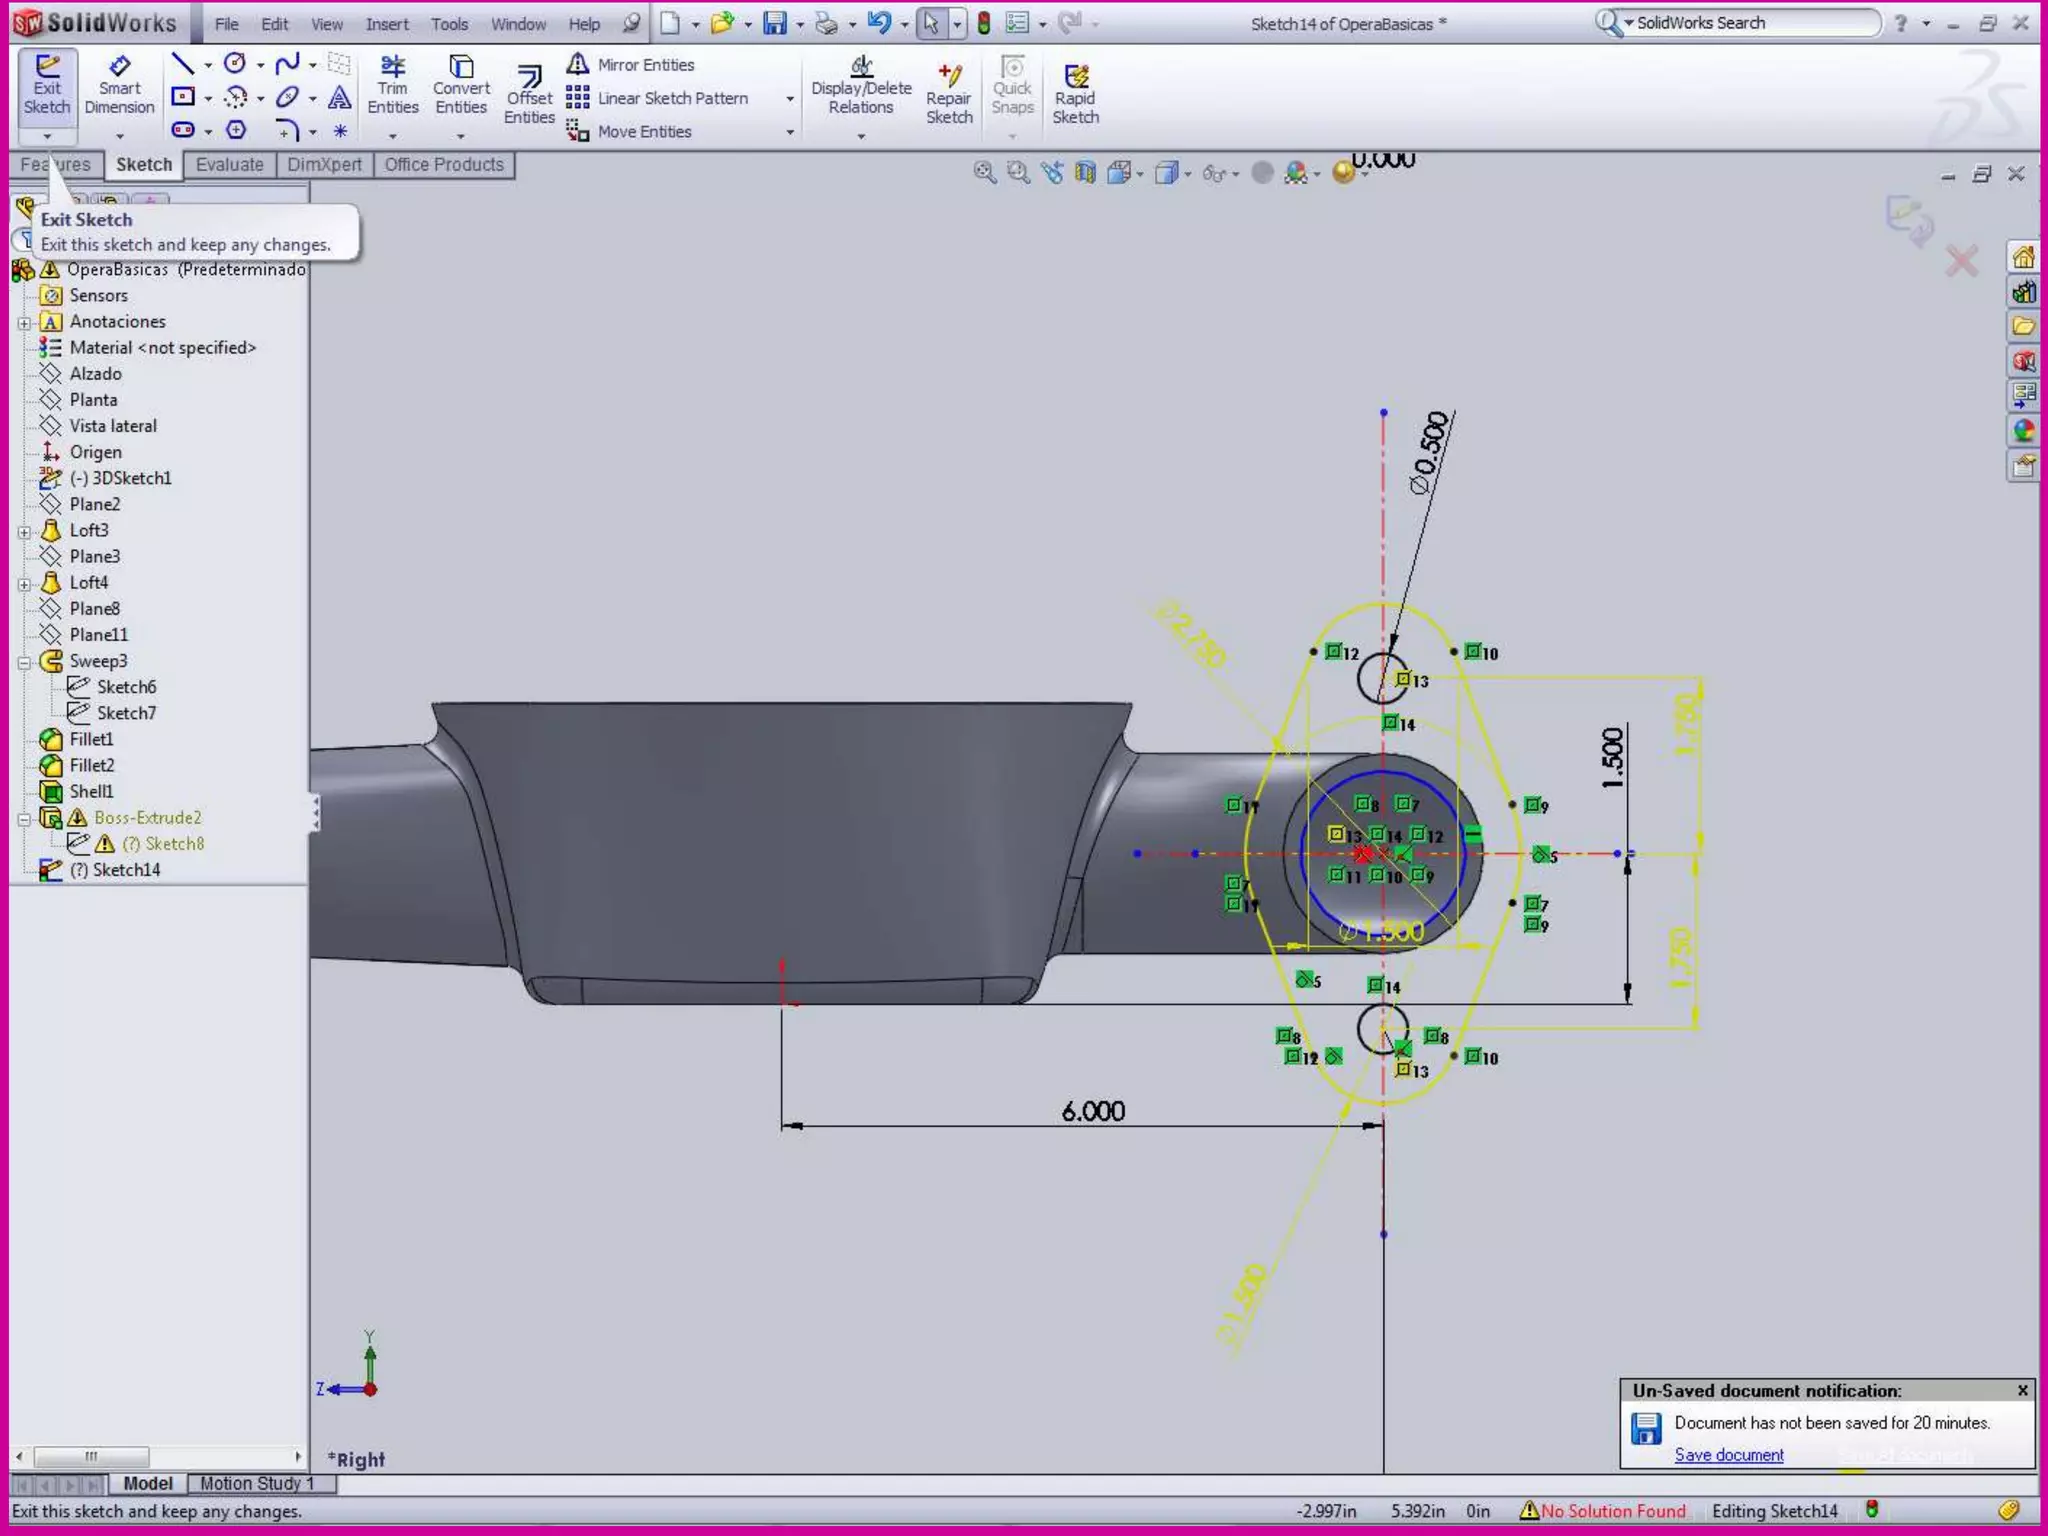Click the Repair Sketch icon
Image resolution: width=2048 pixels, height=1536 pixels.
pyautogui.click(x=949, y=95)
